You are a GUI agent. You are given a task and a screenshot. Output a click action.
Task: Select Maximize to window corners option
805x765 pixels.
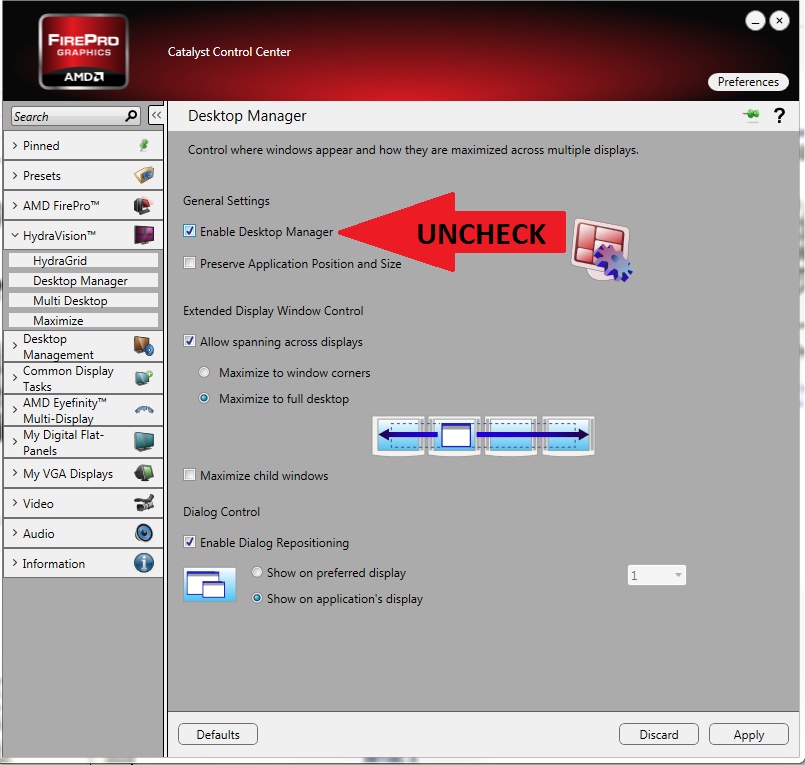204,372
